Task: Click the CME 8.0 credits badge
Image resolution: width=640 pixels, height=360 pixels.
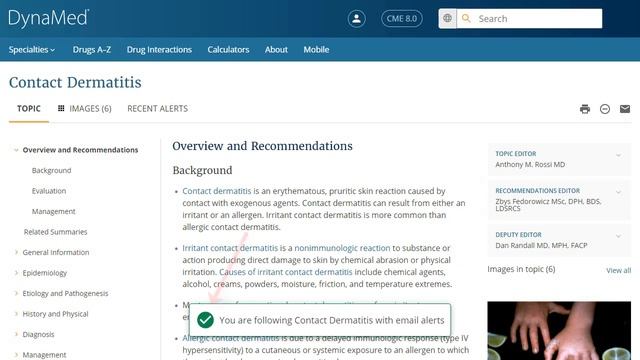Action: pos(402,19)
